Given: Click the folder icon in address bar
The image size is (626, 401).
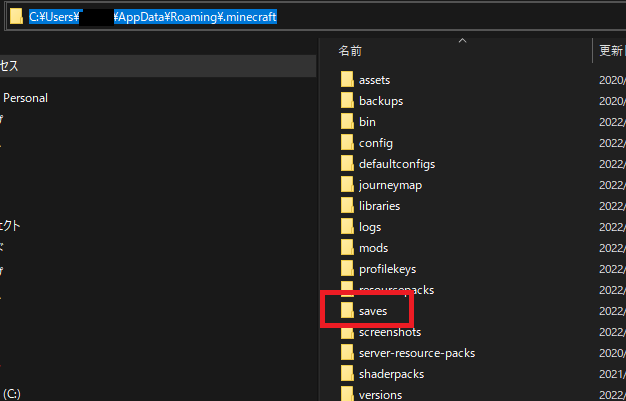Looking at the screenshot, I should (x=16, y=17).
